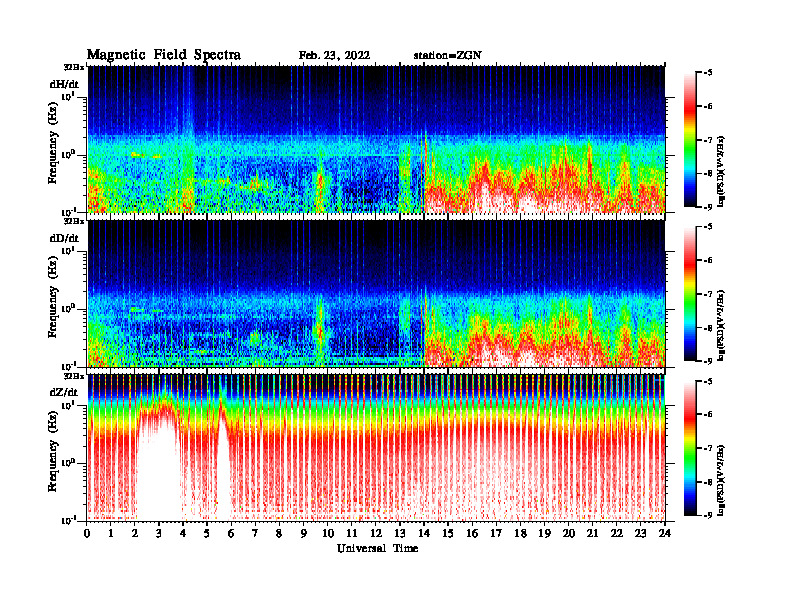This screenshot has height=612, width=792.
Task: Click the color bar beside the dD/dt plot
Action: click(x=690, y=294)
